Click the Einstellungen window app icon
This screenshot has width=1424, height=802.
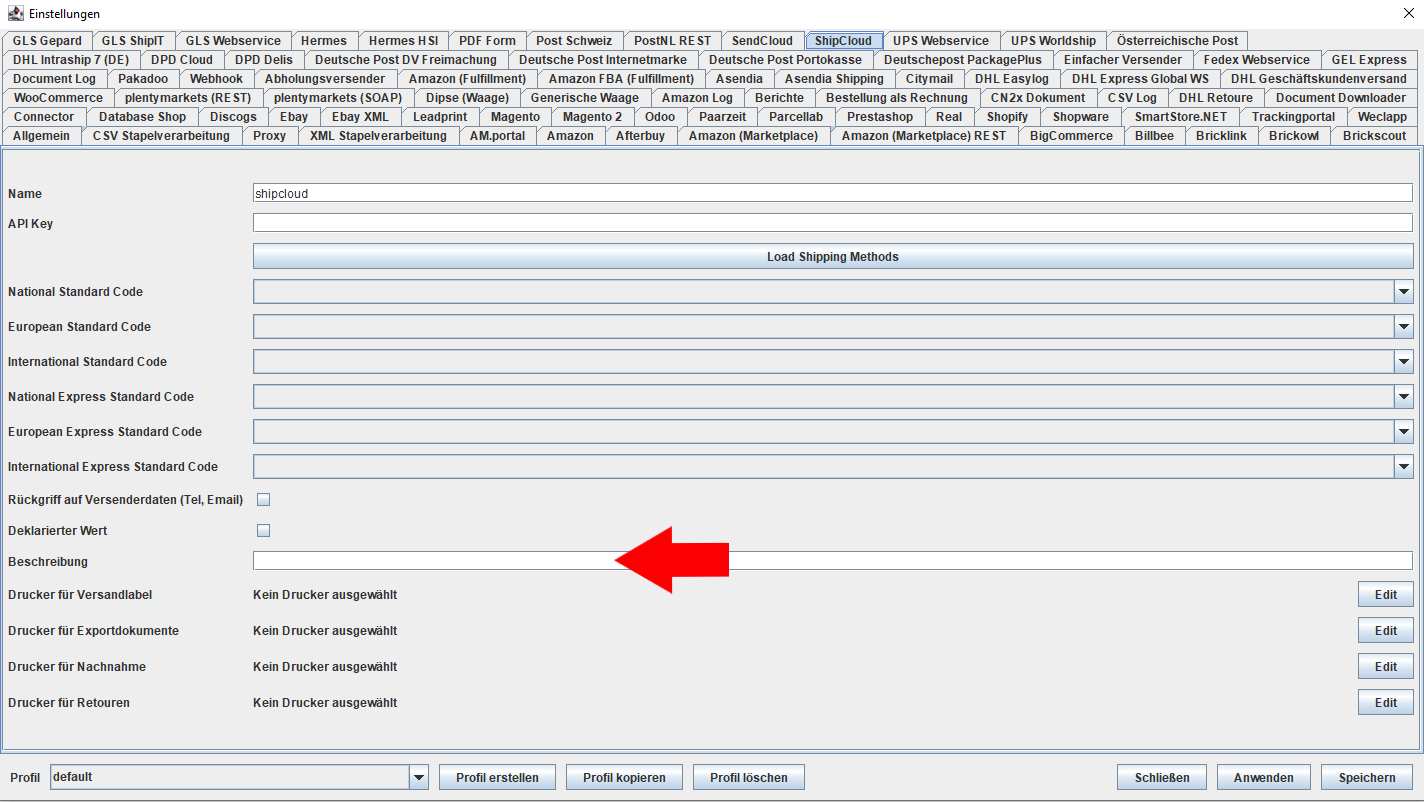[x=15, y=13]
